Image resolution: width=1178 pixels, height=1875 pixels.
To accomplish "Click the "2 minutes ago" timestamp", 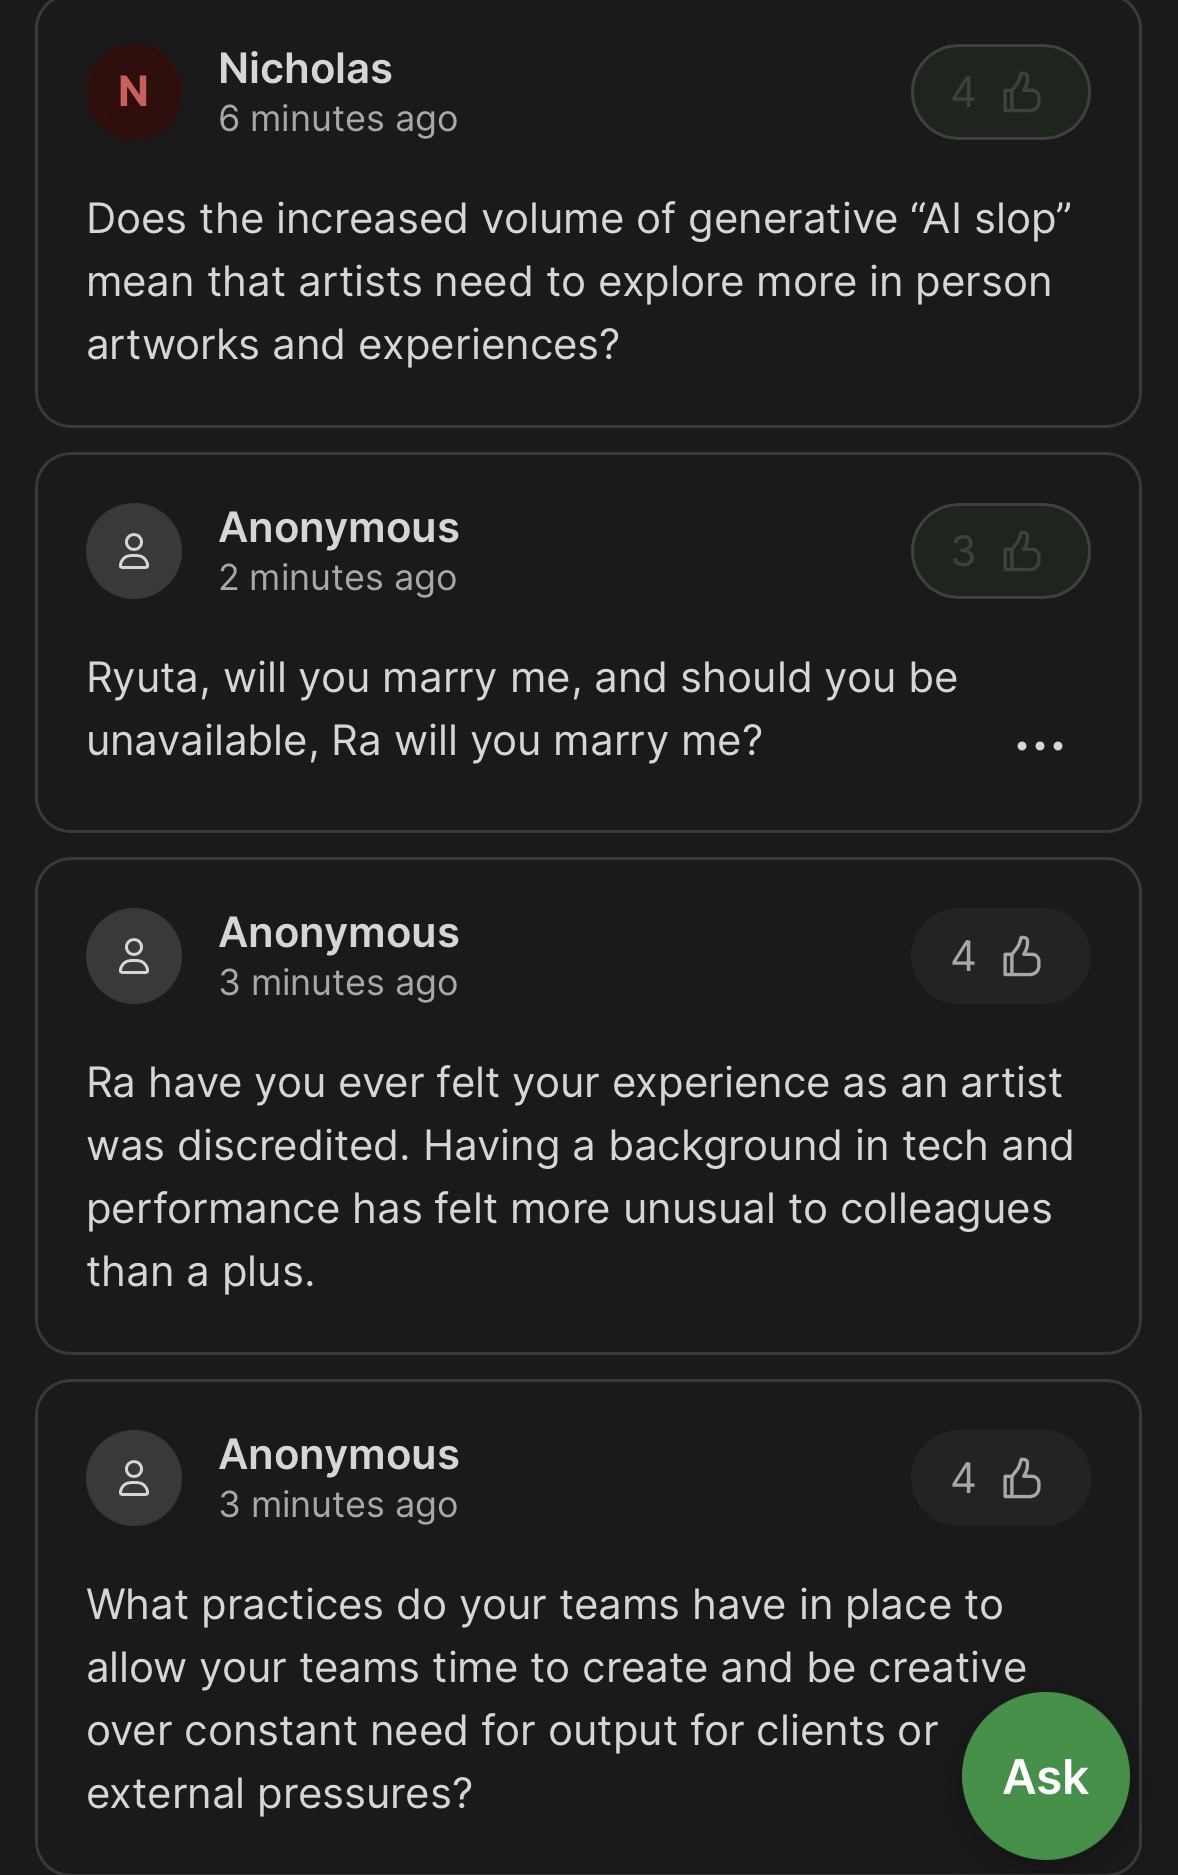I will [x=338, y=578].
